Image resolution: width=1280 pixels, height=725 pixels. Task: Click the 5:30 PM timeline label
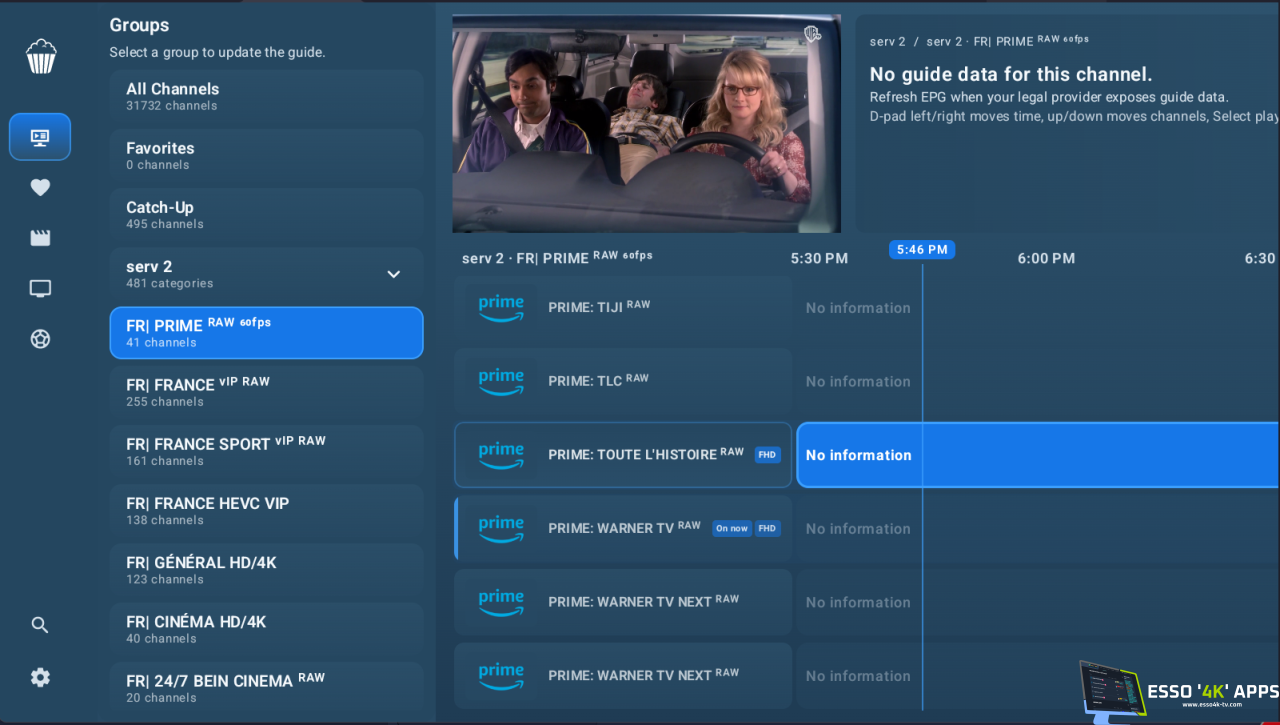coord(819,258)
